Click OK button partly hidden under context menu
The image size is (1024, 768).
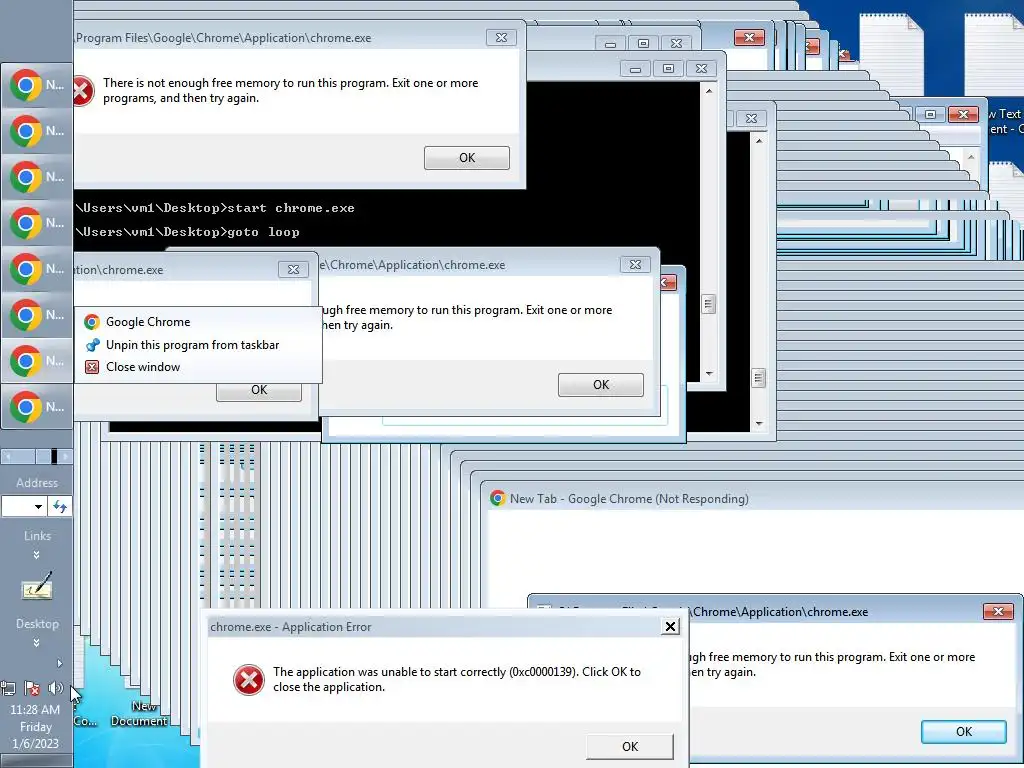coord(259,392)
